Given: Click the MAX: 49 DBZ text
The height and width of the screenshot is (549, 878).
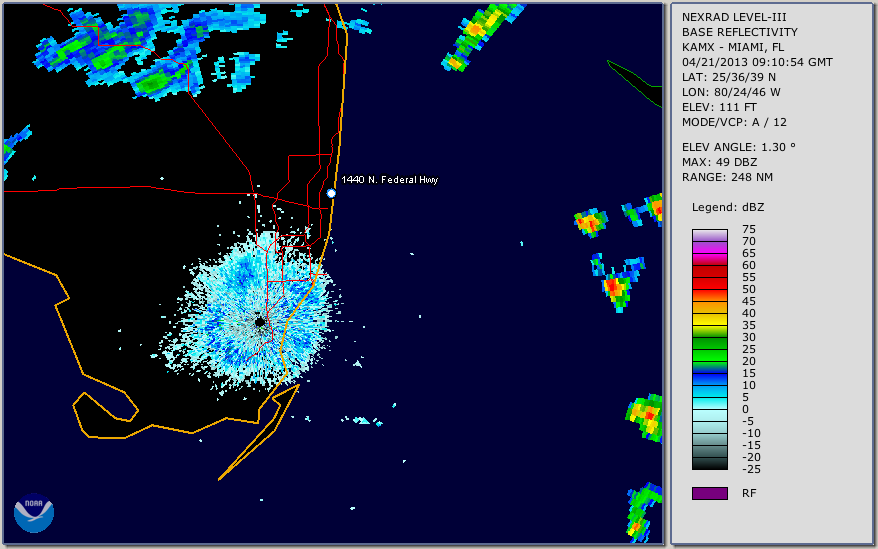Looking at the screenshot, I should (x=720, y=162).
